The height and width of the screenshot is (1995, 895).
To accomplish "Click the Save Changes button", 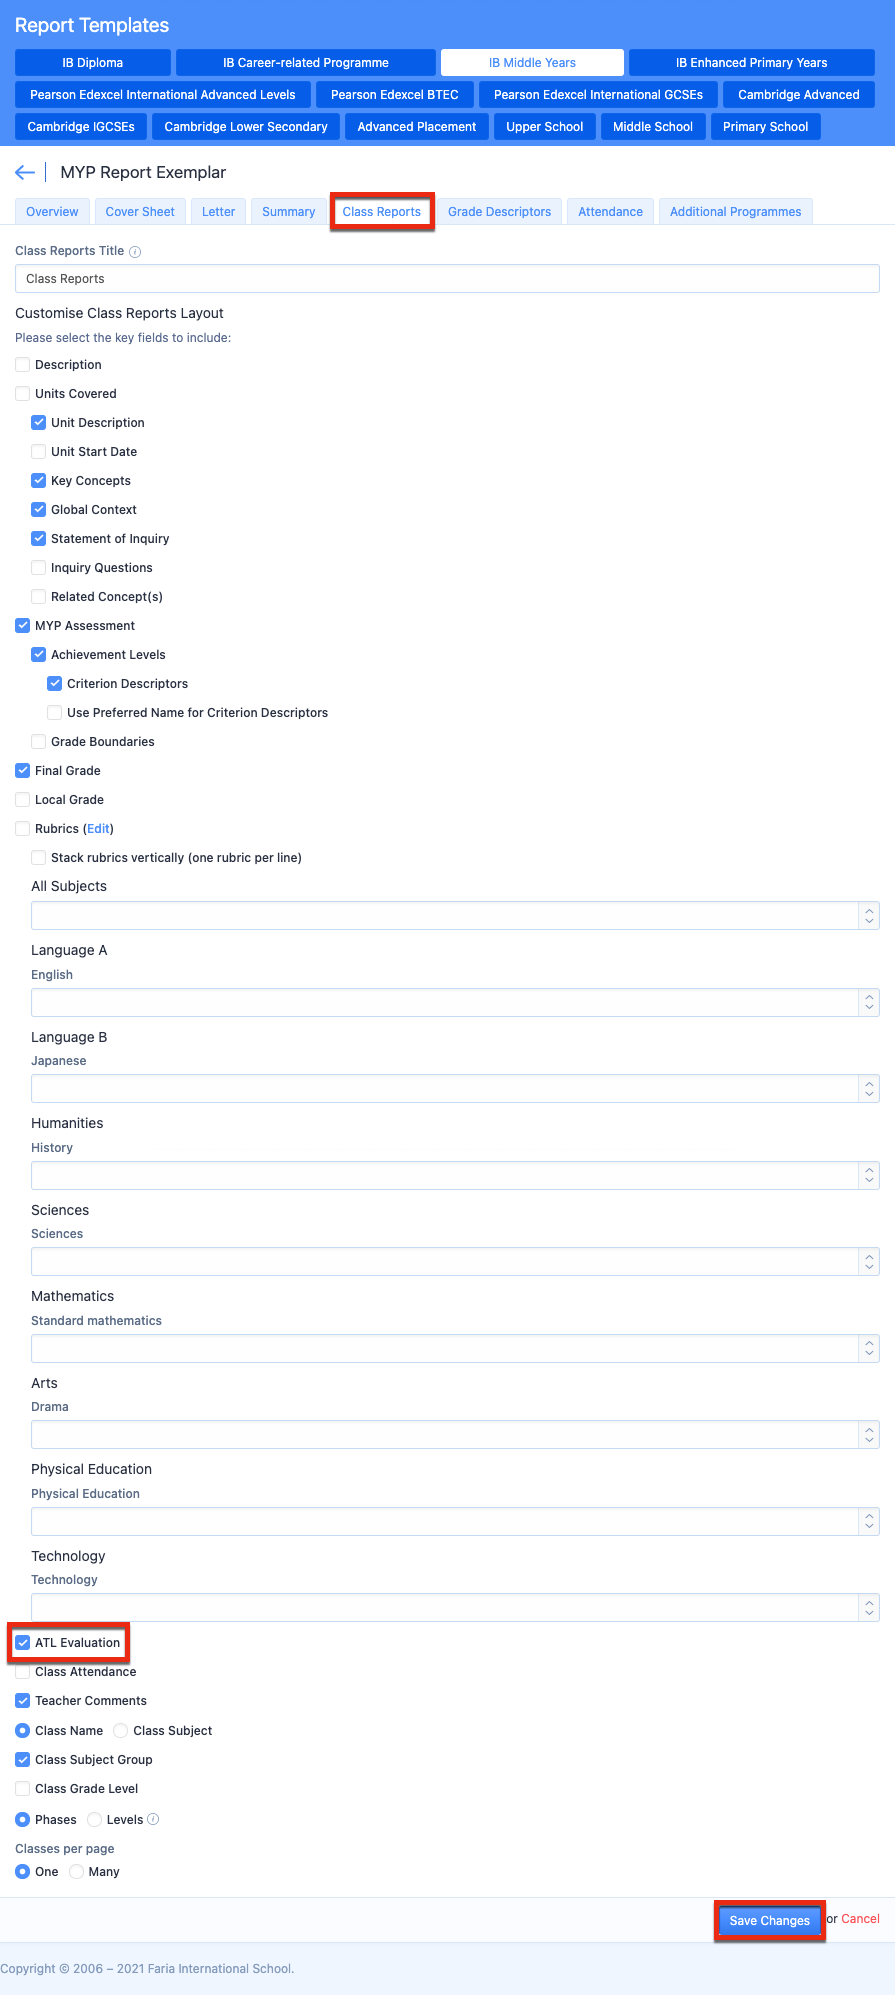I will pos(770,1920).
